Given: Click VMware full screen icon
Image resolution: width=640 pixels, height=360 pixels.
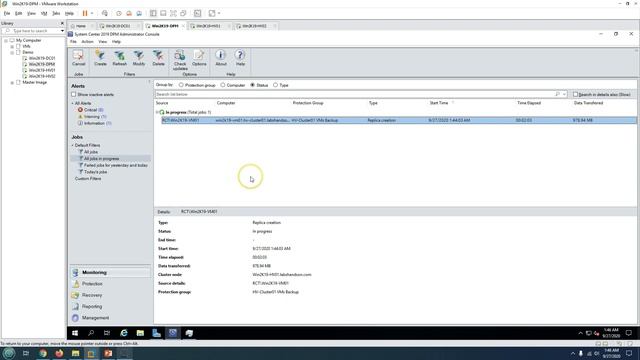Looking at the screenshot, I should (173, 13).
